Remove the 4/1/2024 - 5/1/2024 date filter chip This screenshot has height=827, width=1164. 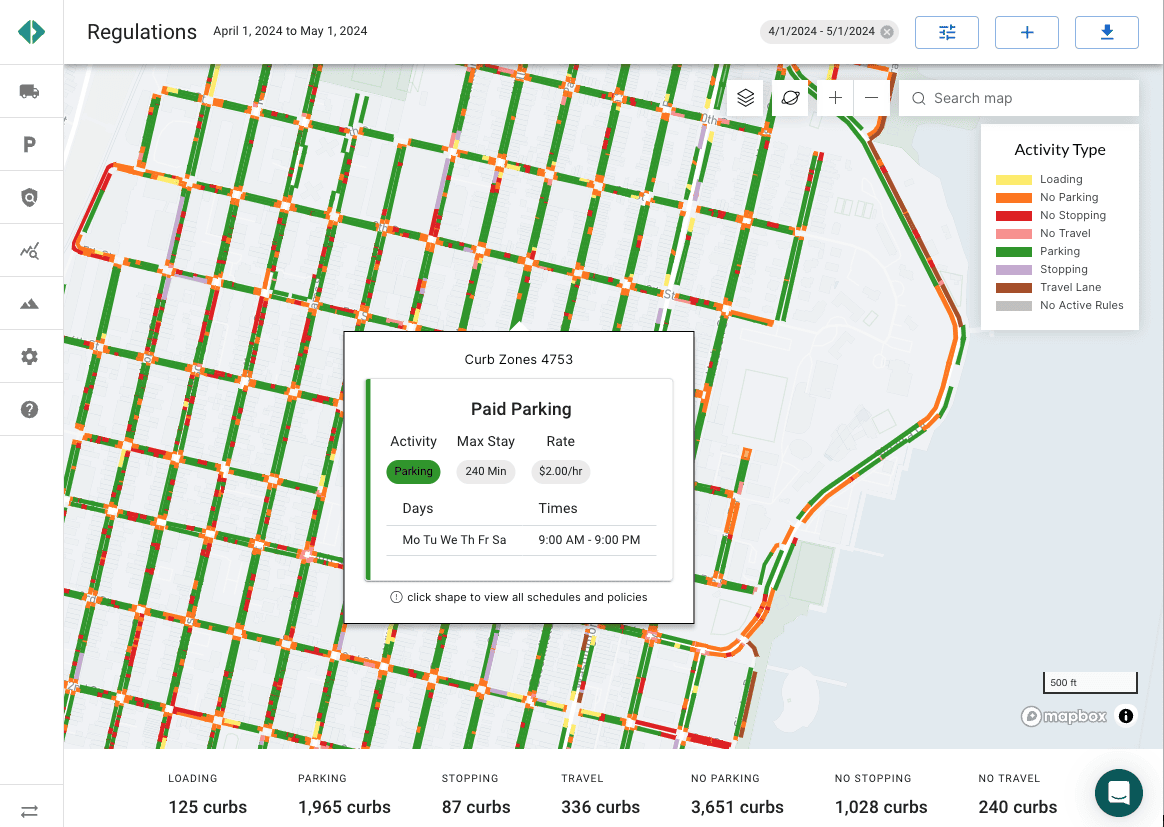click(887, 32)
